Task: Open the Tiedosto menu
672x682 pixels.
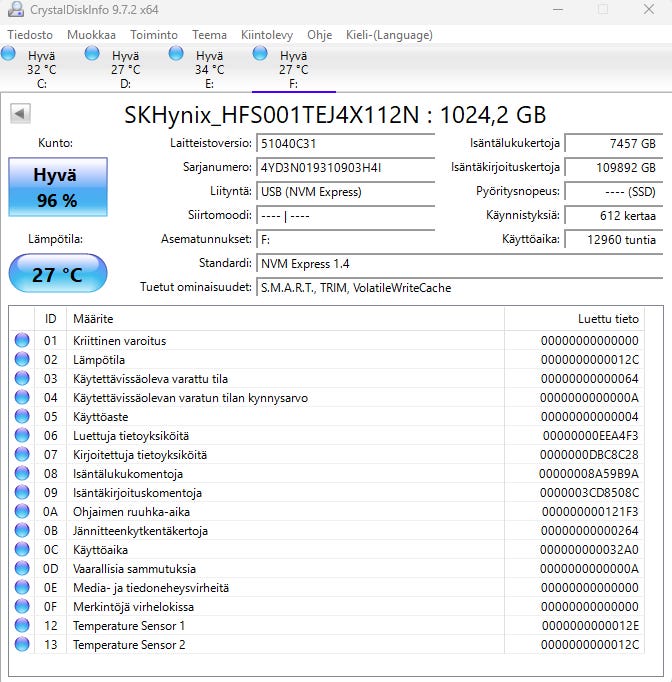Action: point(30,35)
